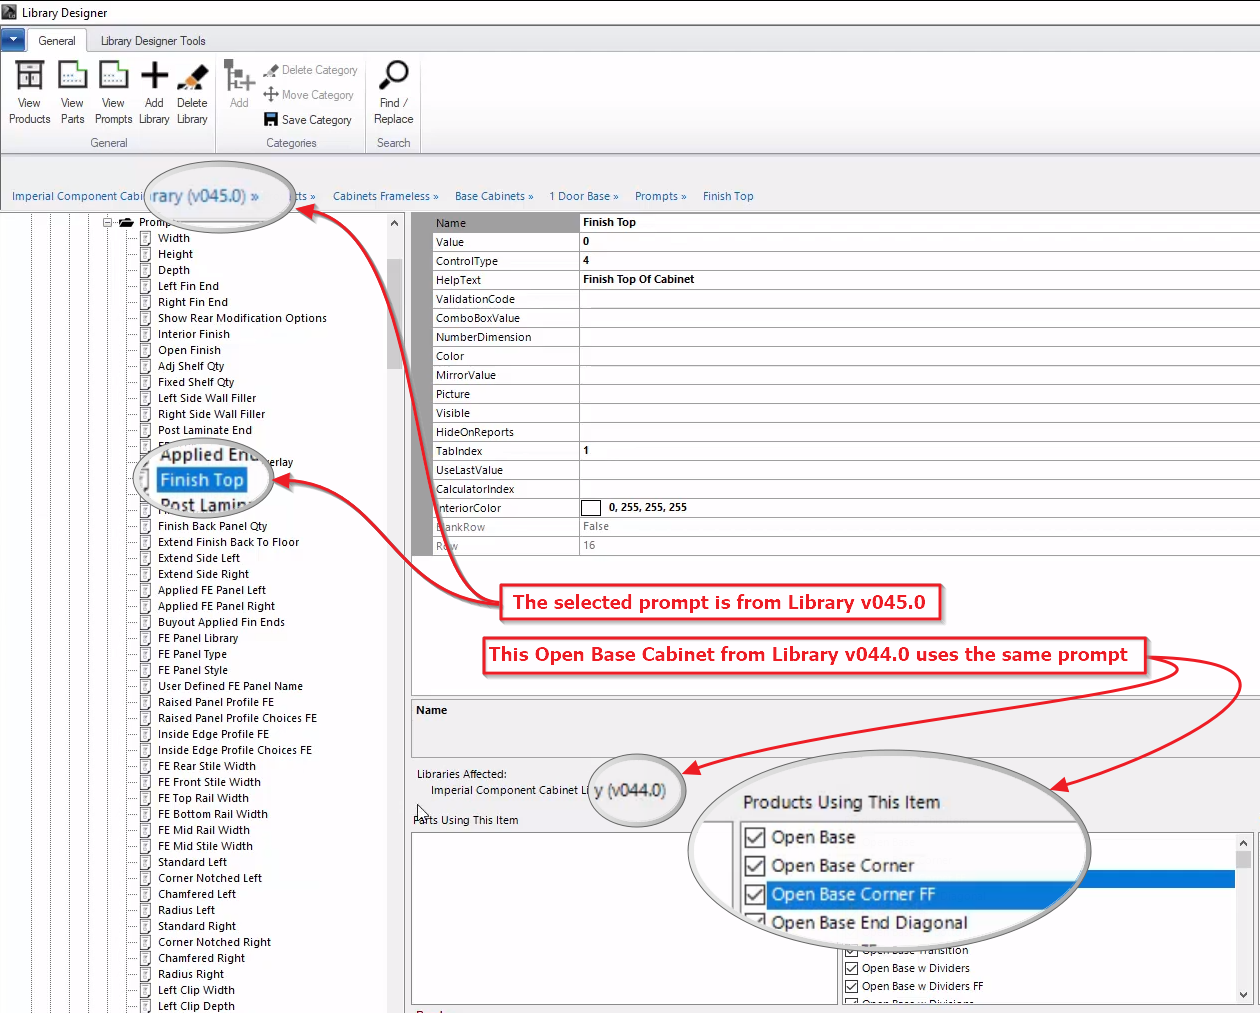This screenshot has height=1013, width=1260.
Task: Click the prompt icon beside FE Panel Library
Action: pyautogui.click(x=145, y=638)
